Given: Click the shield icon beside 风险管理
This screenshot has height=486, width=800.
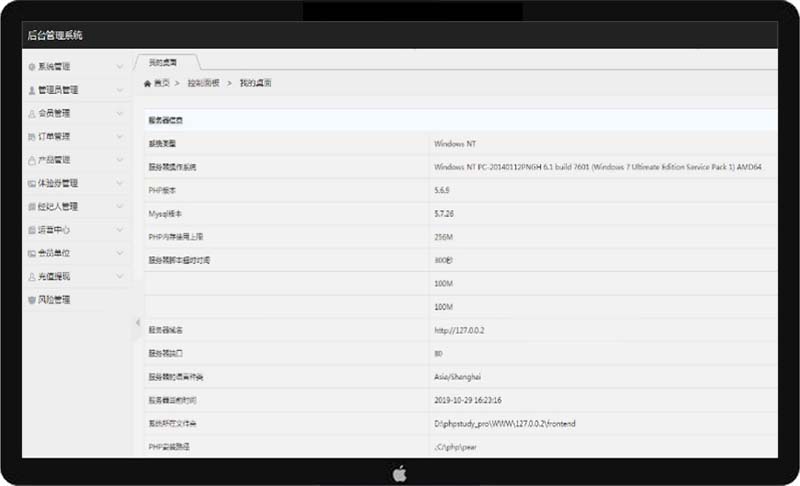Looking at the screenshot, I should (x=32, y=300).
